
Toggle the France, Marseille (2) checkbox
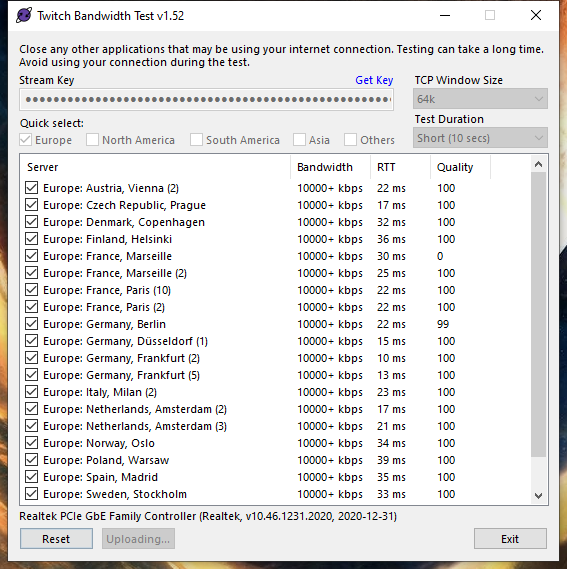tap(32, 273)
